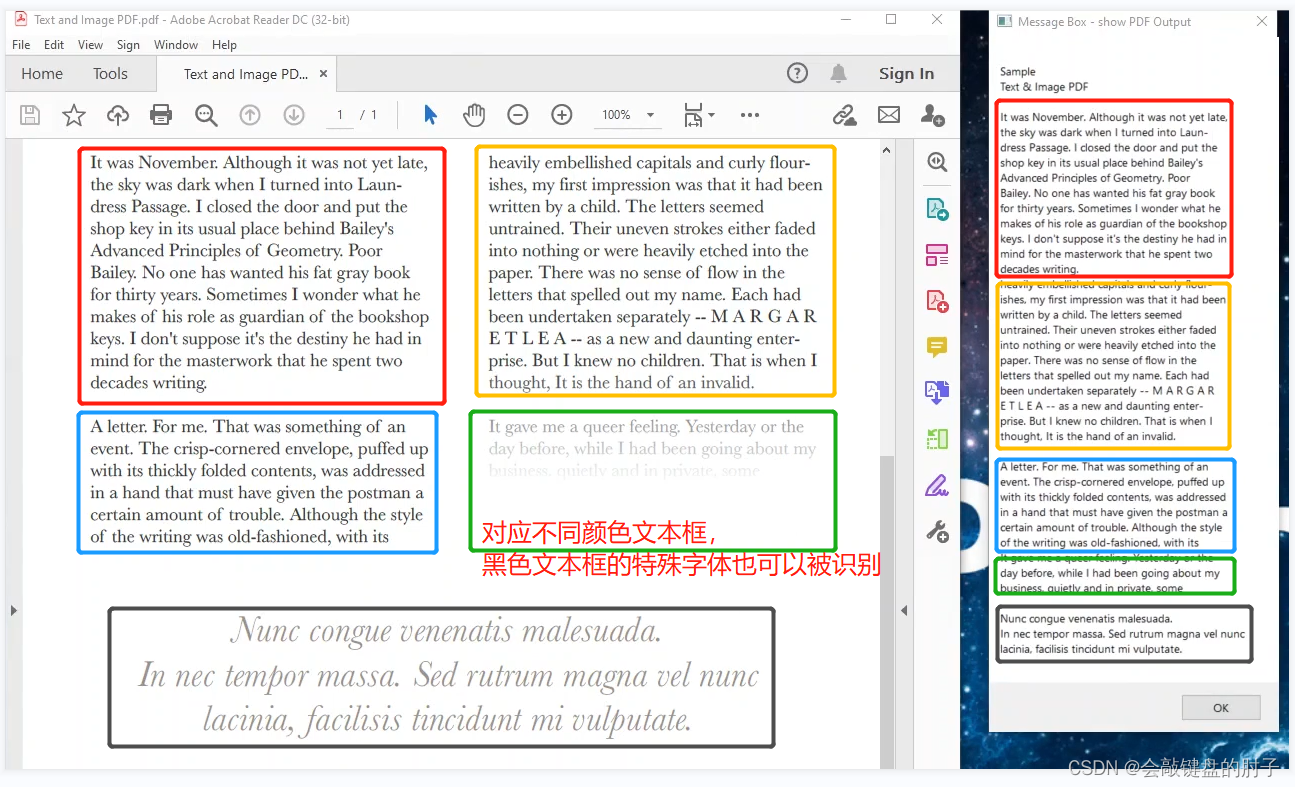Click 'heavily embellished capitals' paragraph in PDF
This screenshot has width=1295, height=787.
point(655,272)
